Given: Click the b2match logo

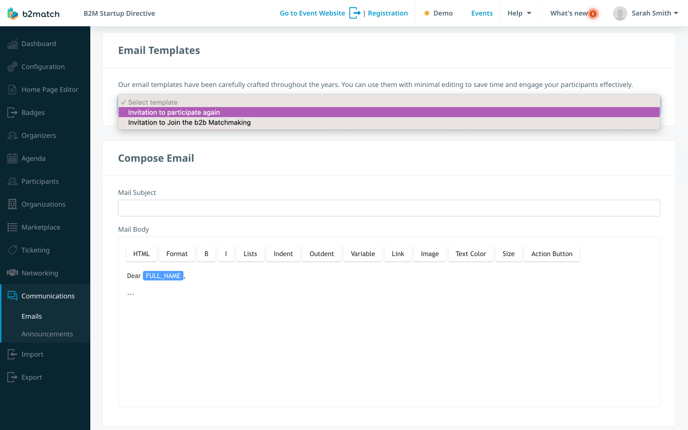Looking at the screenshot, I should (x=33, y=14).
